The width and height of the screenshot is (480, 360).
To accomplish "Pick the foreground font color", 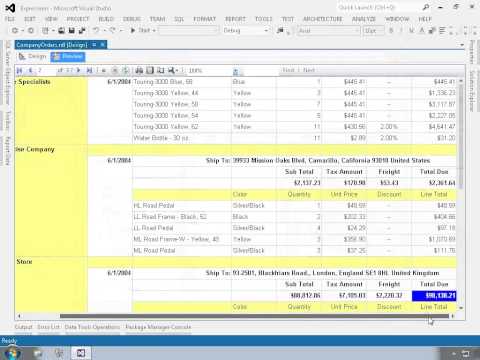I will coord(422,31).
